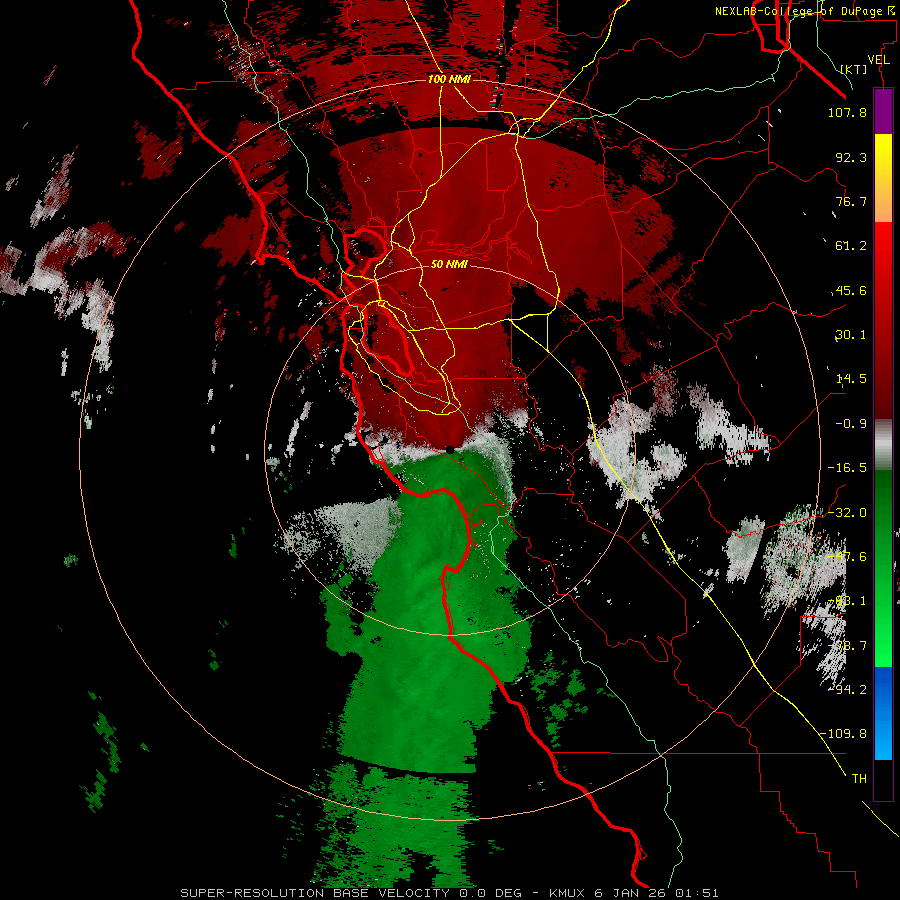Click the -109.8 legend value
900x900 pixels.
click(x=844, y=734)
